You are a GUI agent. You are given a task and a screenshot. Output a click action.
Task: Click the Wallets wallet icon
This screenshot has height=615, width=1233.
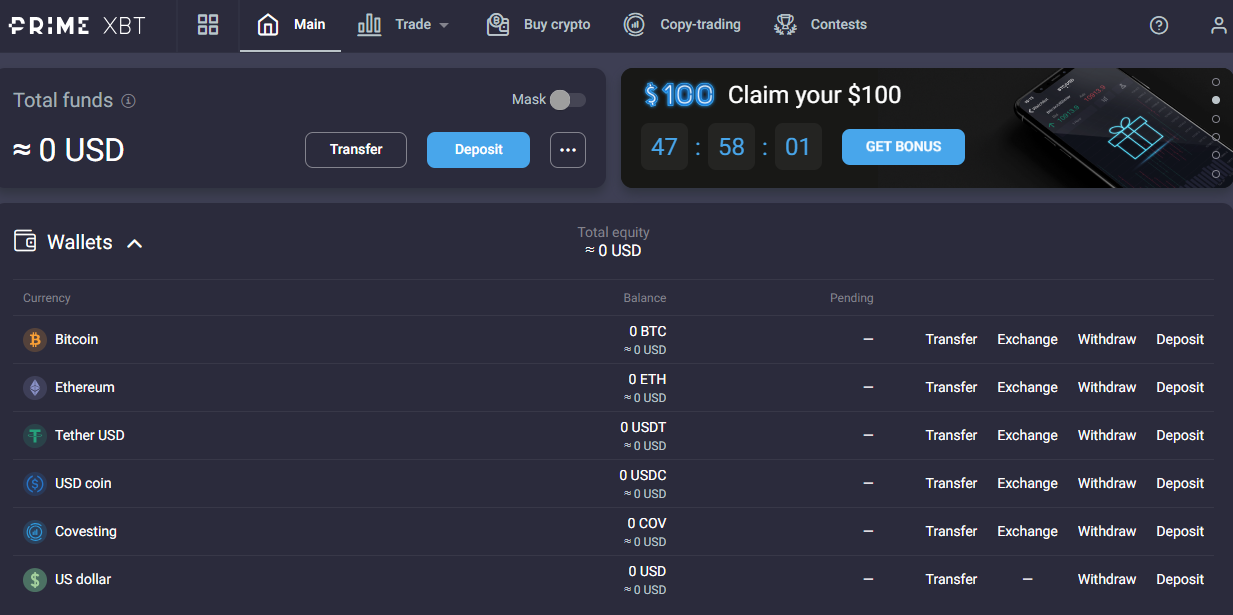point(25,241)
